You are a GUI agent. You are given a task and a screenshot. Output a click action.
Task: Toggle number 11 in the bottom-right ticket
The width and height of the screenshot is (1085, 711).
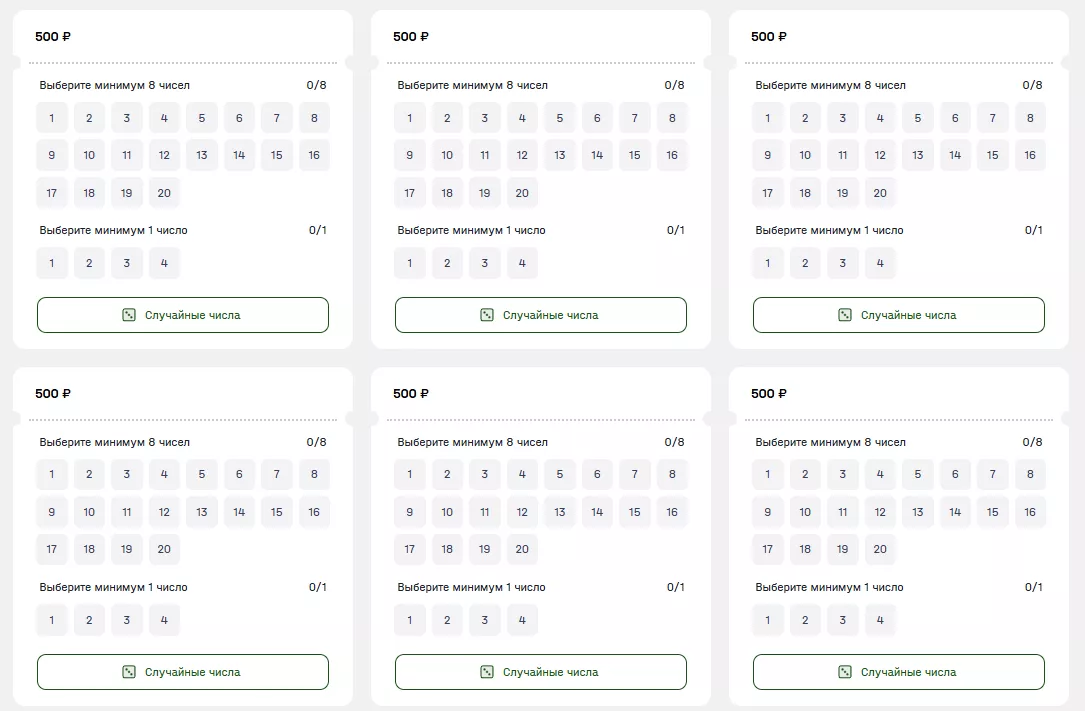coord(843,512)
